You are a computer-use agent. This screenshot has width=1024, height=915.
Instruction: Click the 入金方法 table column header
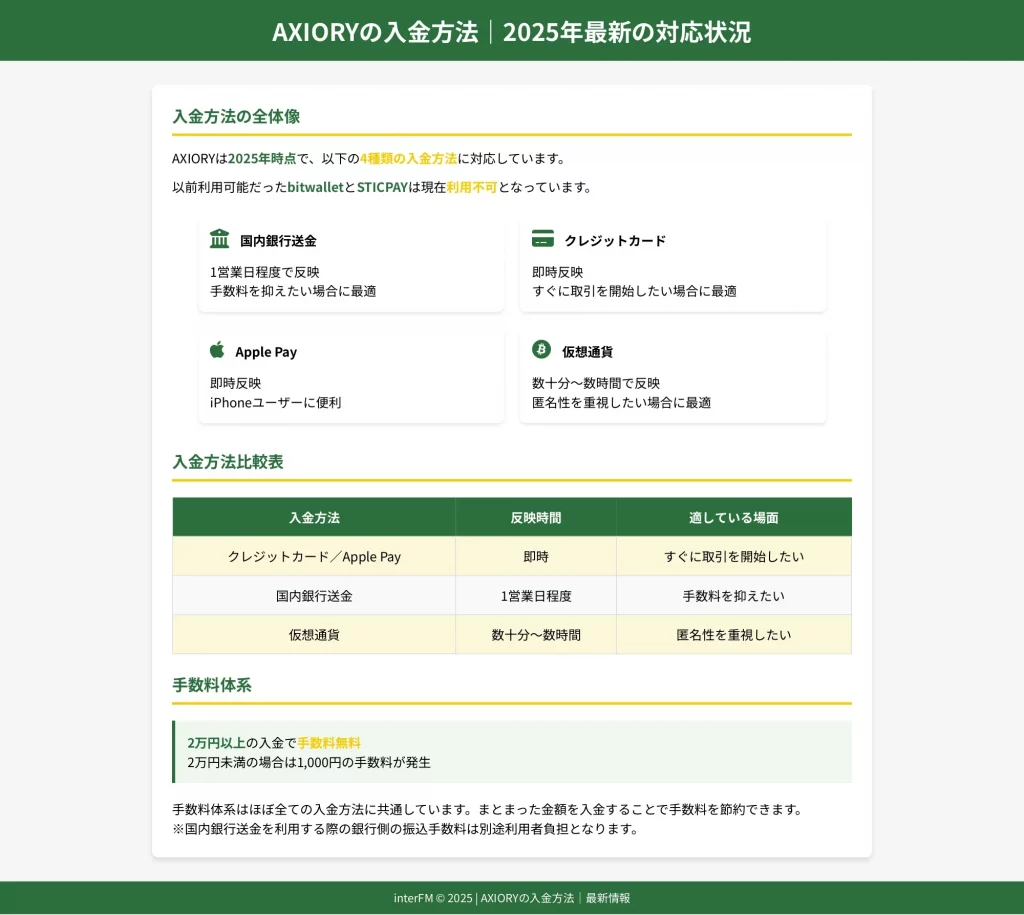click(314, 517)
